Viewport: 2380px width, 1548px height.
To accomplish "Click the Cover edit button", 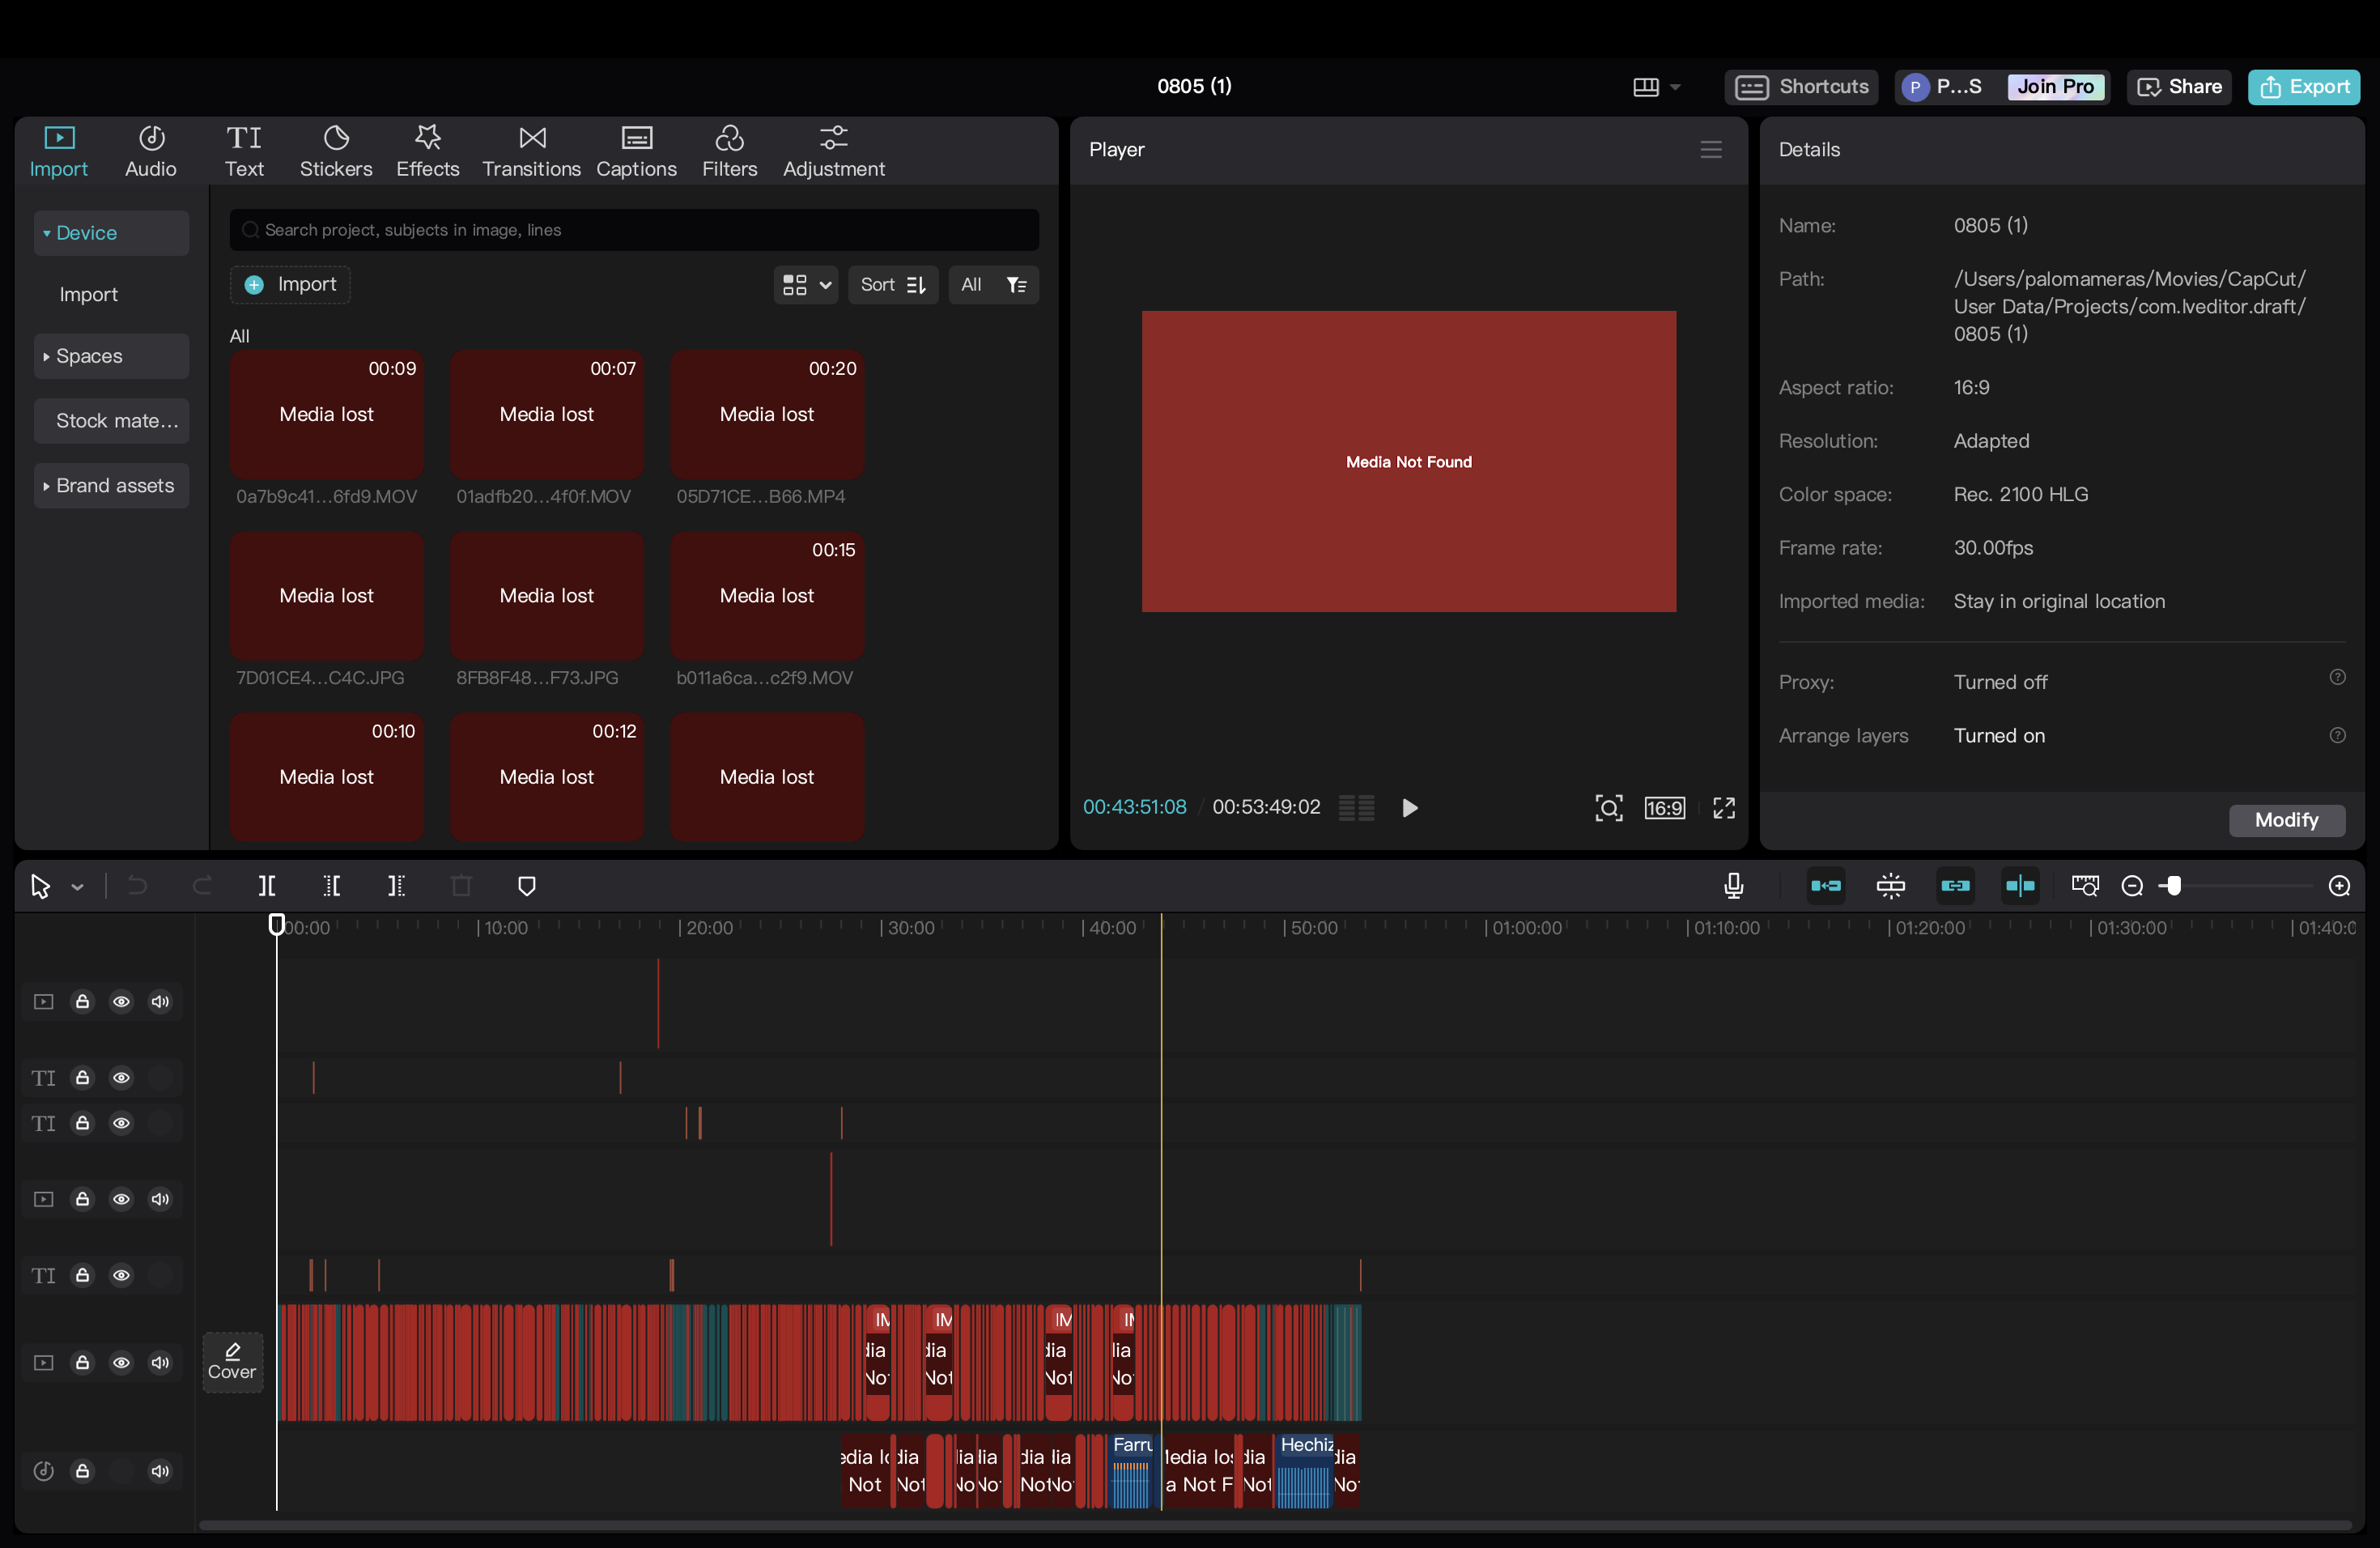I will [232, 1361].
